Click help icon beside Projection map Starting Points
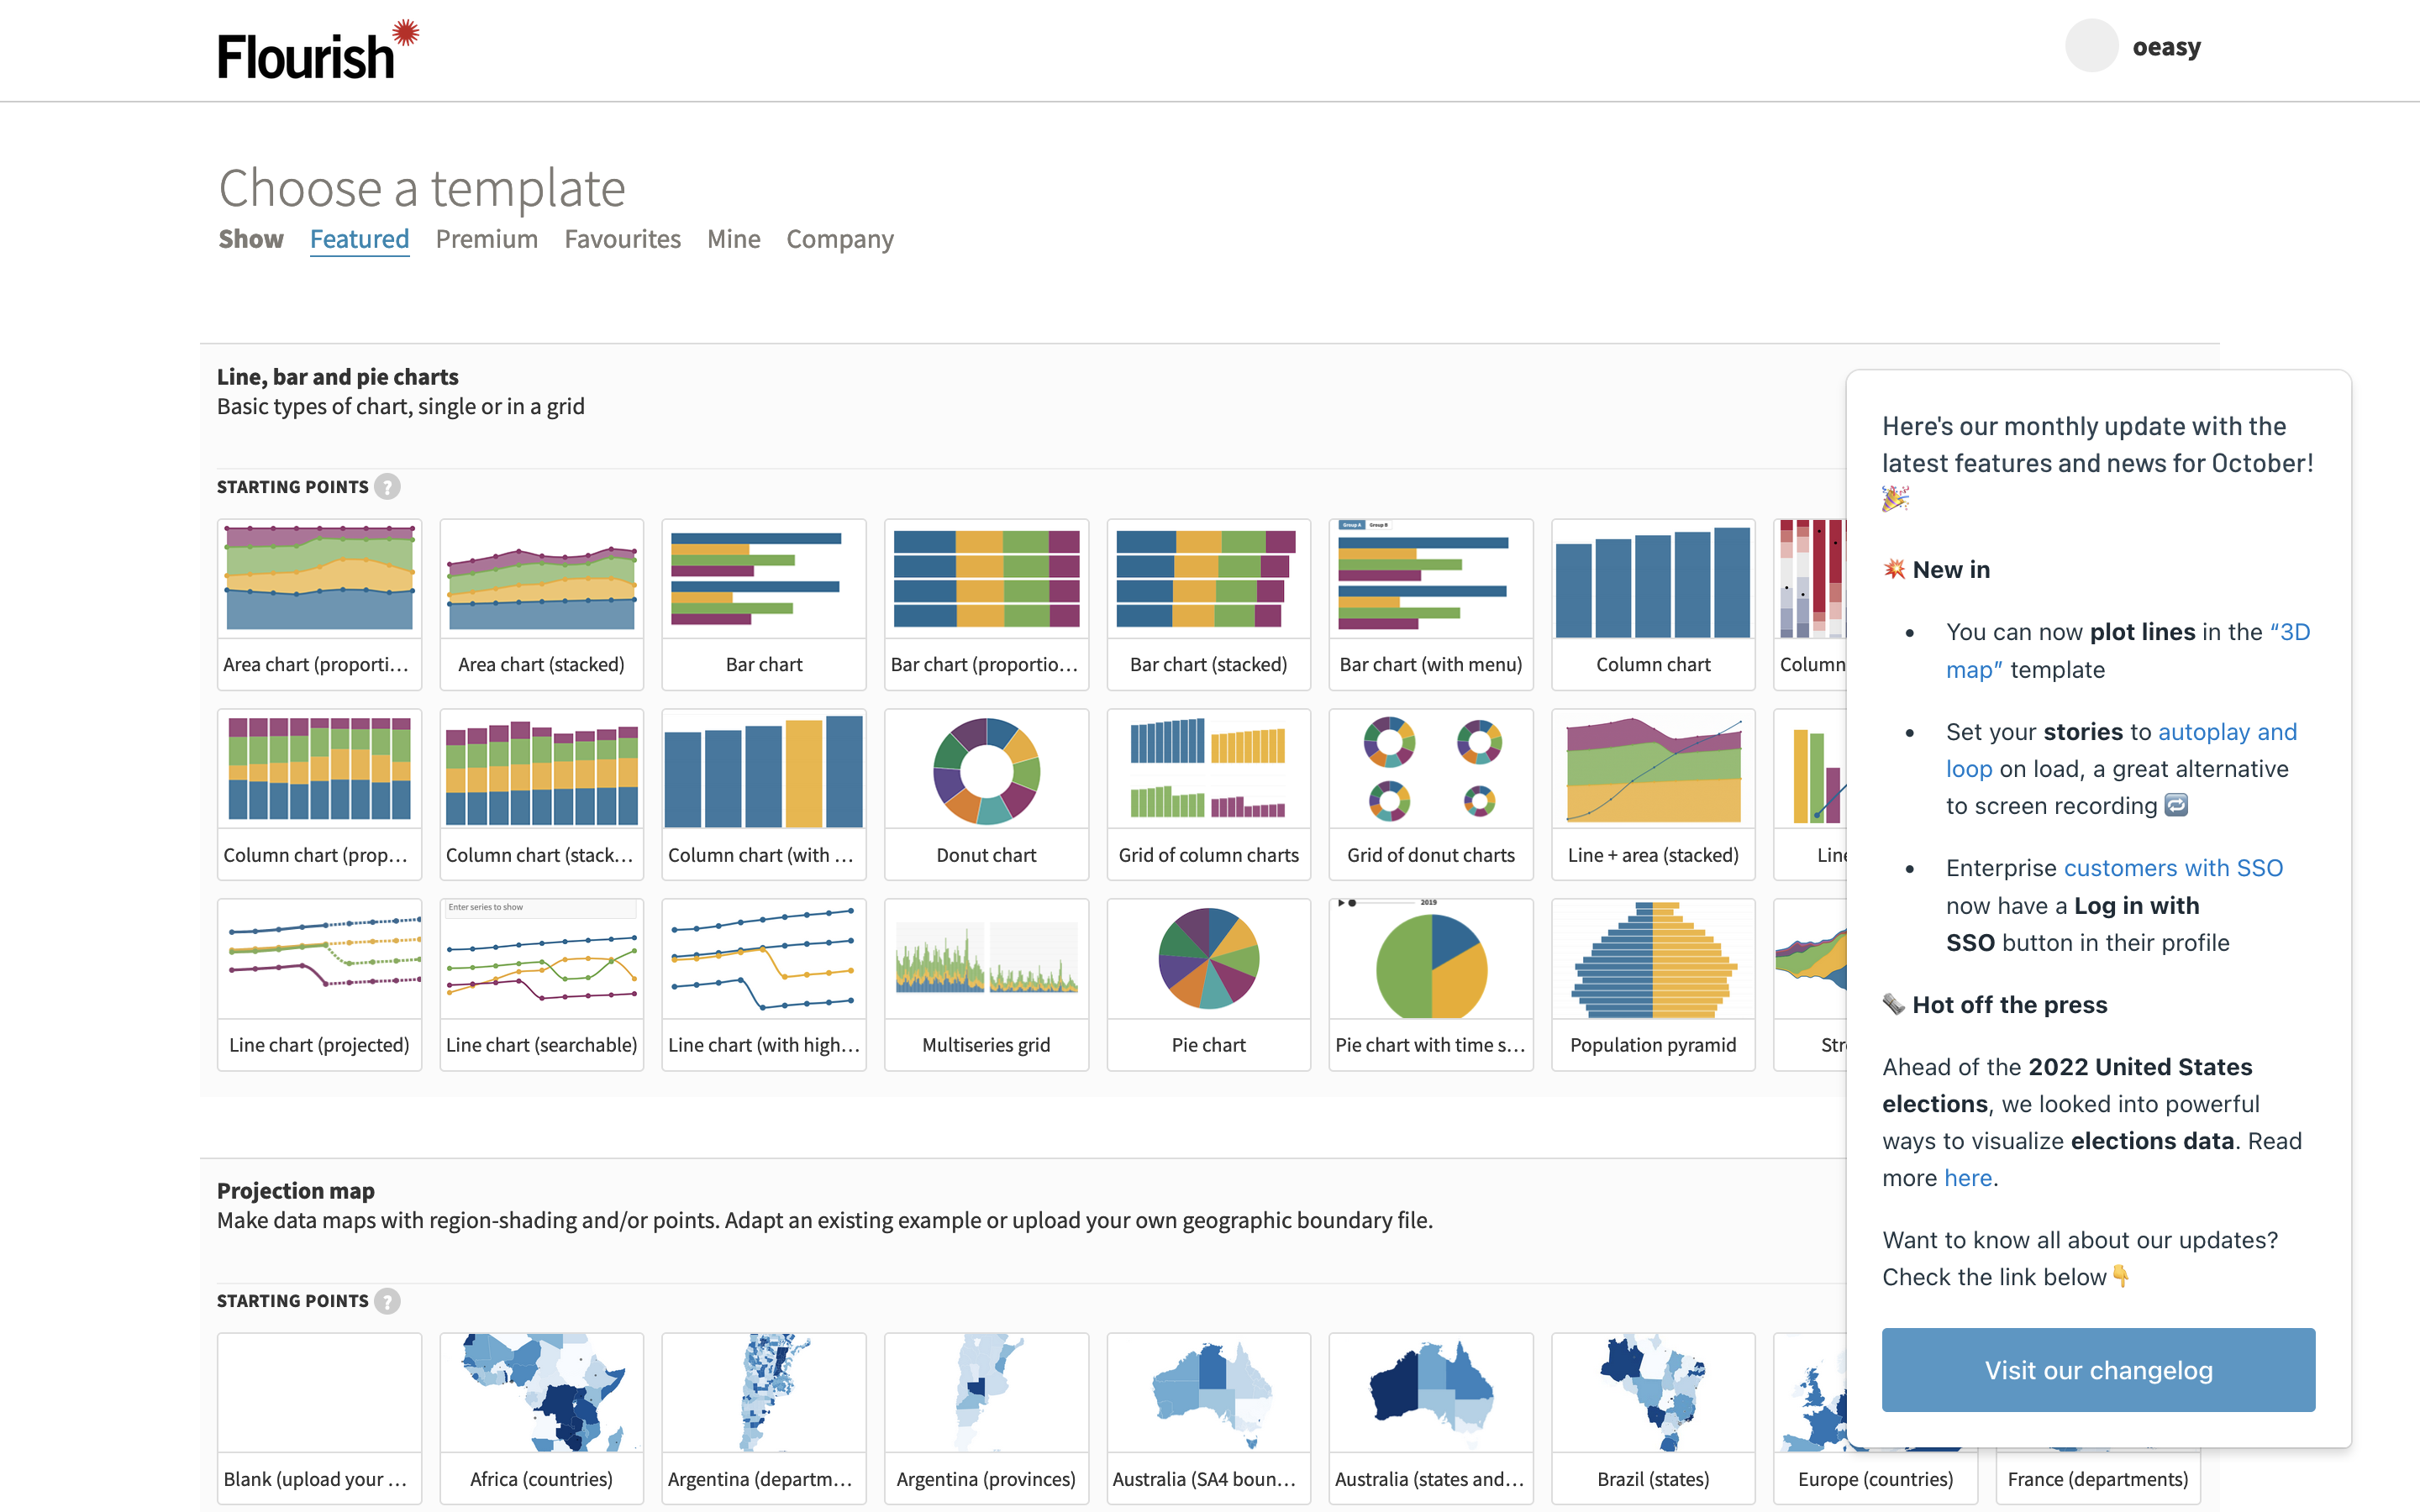This screenshot has width=2420, height=1512. [387, 1301]
